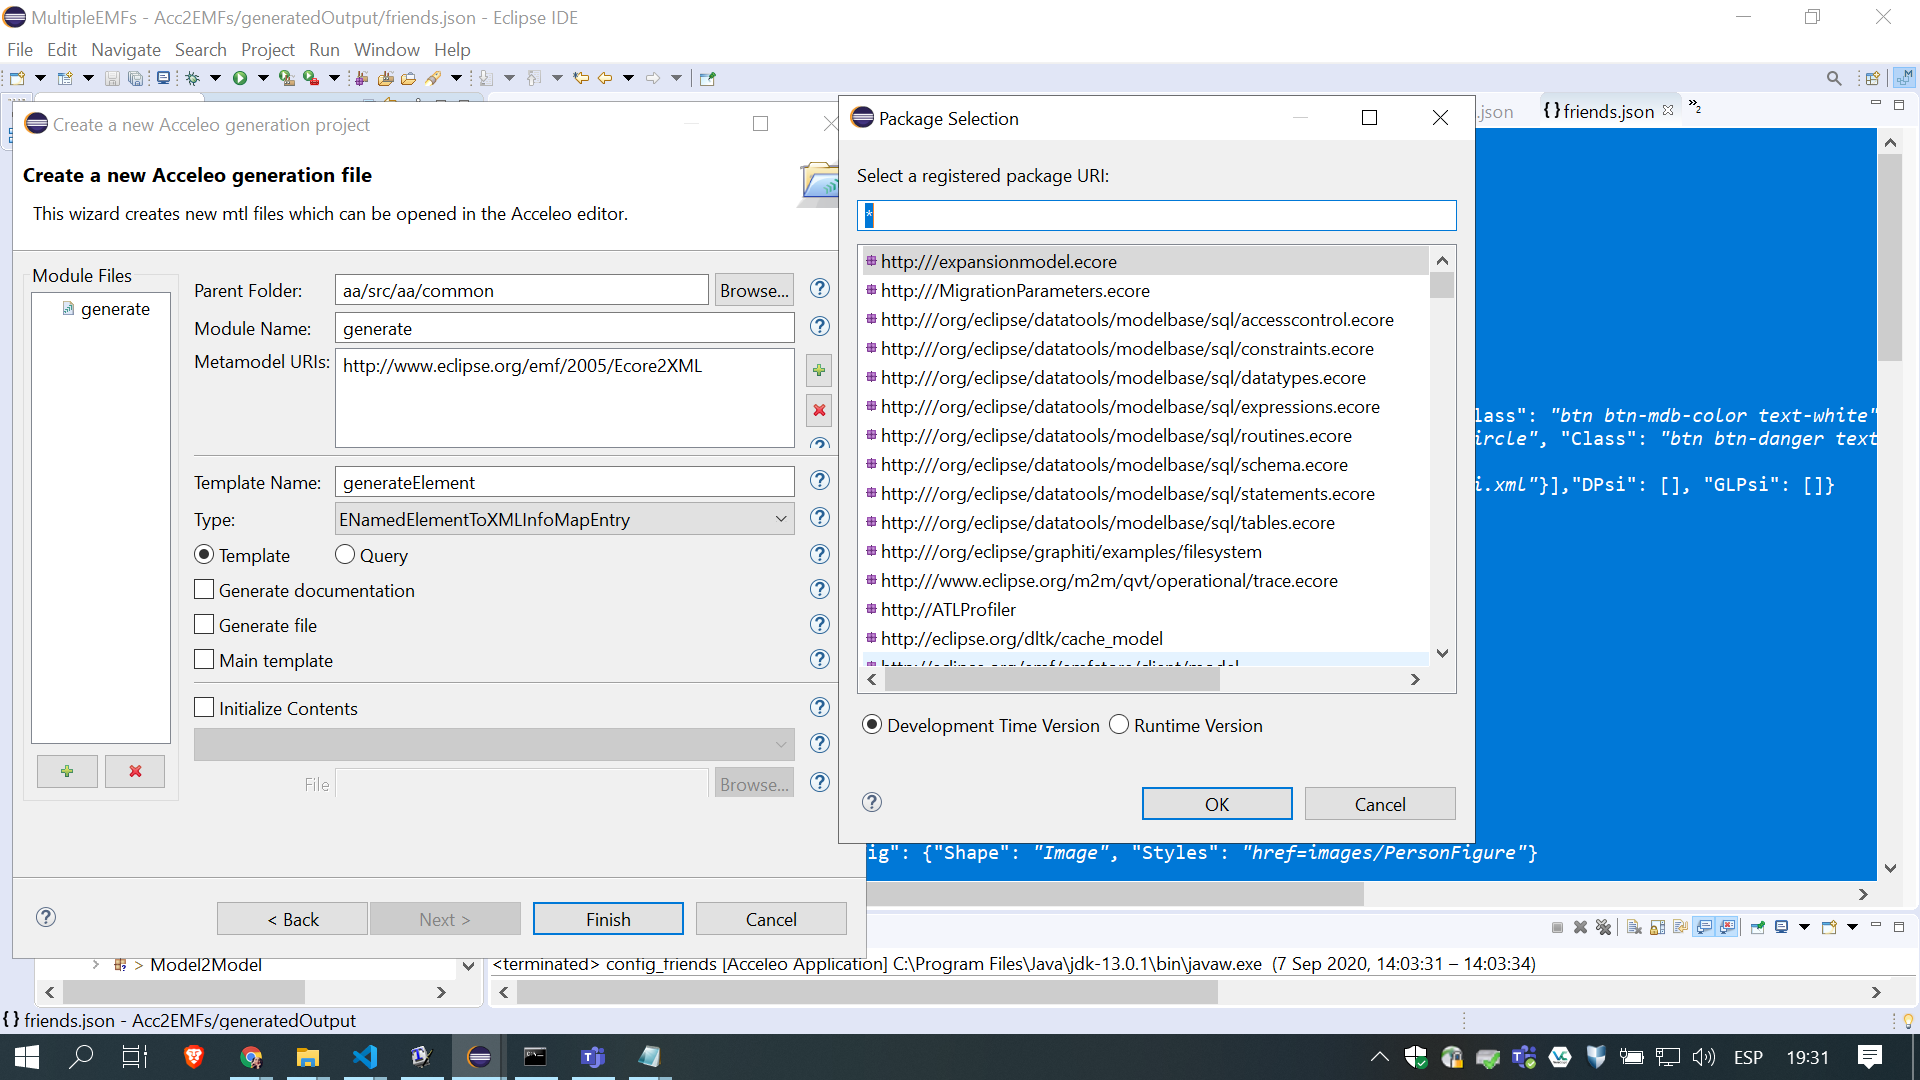Enable Initialize Contents checkbox
Screen dimensions: 1920x1080
coord(204,708)
